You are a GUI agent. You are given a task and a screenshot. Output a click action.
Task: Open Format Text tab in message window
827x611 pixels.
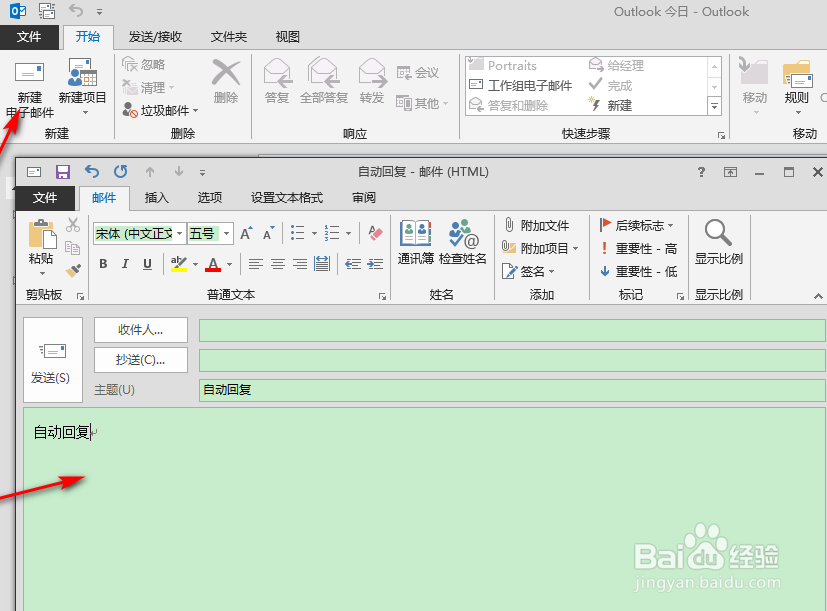click(x=286, y=197)
